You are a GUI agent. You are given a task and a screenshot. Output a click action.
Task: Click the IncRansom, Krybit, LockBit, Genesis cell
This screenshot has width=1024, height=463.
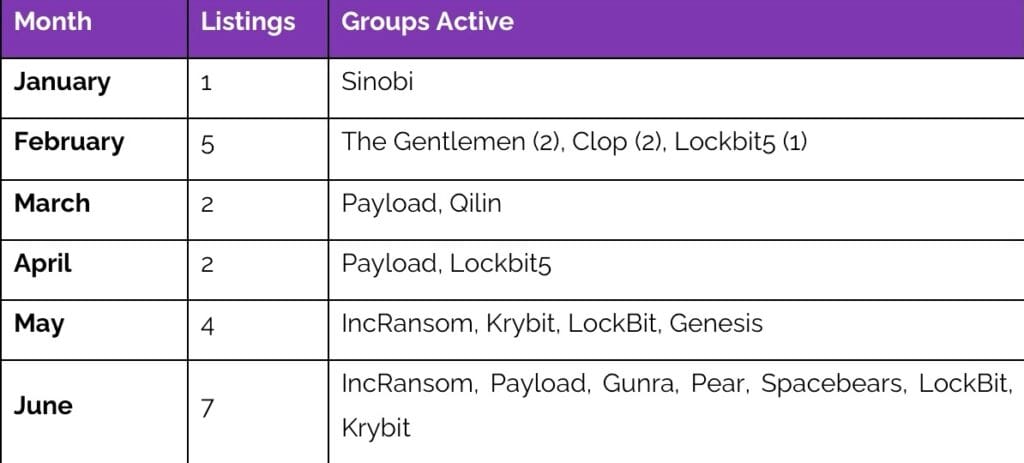(552, 324)
